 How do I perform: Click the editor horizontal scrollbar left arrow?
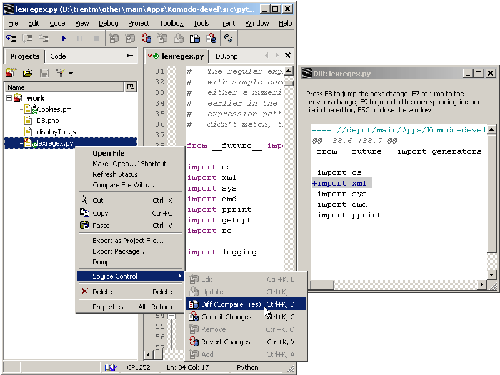[x=149, y=354]
